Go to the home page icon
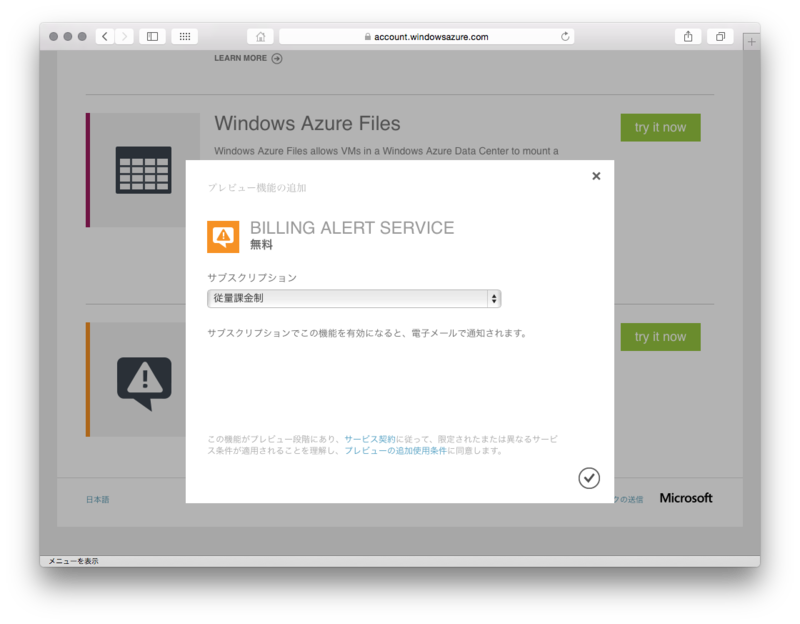The width and height of the screenshot is (800, 624). (261, 37)
